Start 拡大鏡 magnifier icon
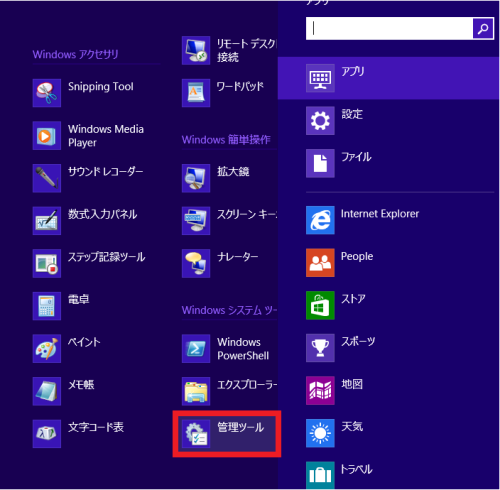500x490 pixels. [x=196, y=178]
